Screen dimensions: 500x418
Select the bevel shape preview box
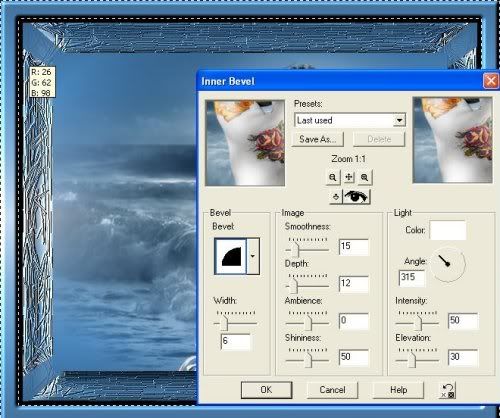pos(231,256)
